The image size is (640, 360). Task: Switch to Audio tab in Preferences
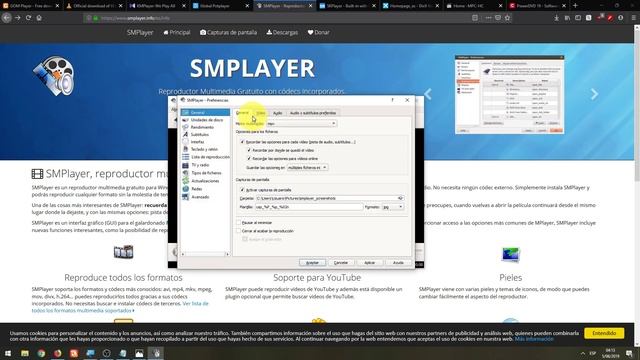[278, 113]
